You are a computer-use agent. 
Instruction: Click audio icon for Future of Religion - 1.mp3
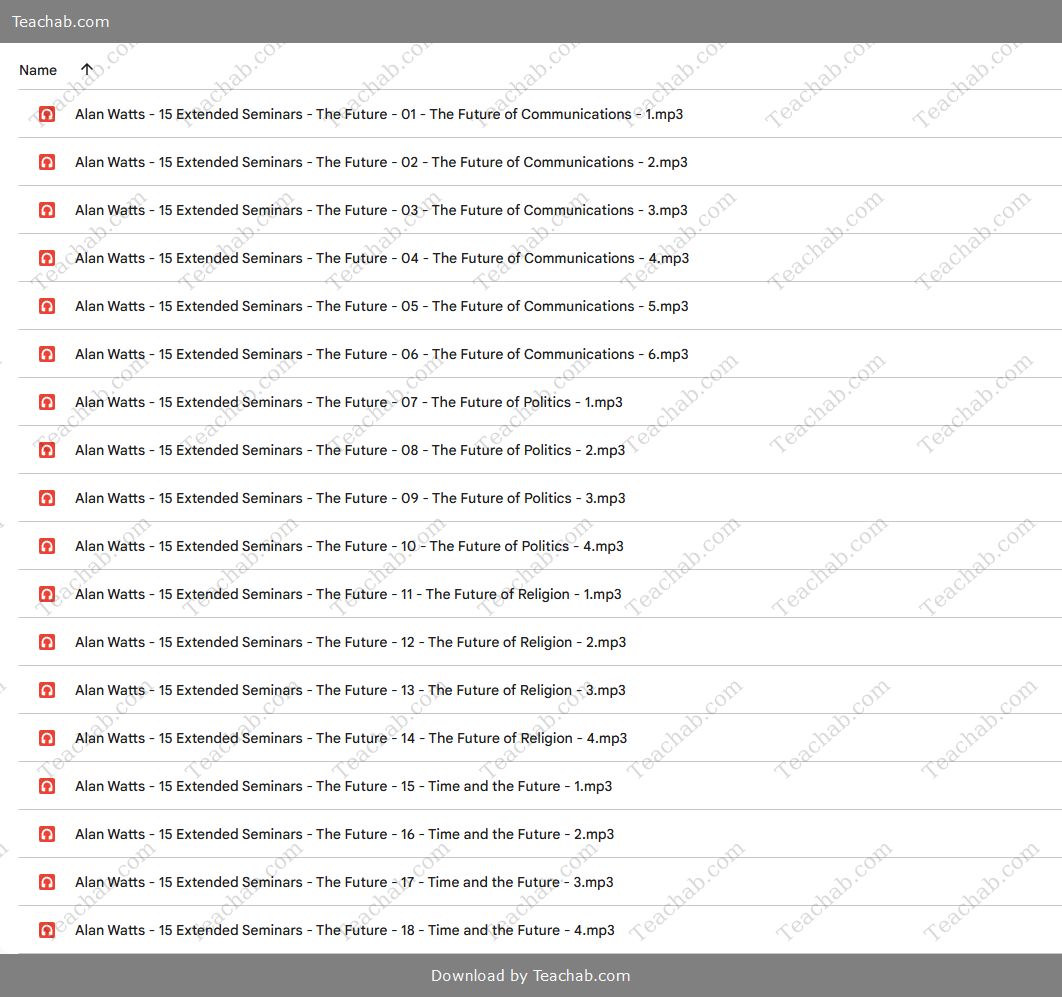coord(47,594)
